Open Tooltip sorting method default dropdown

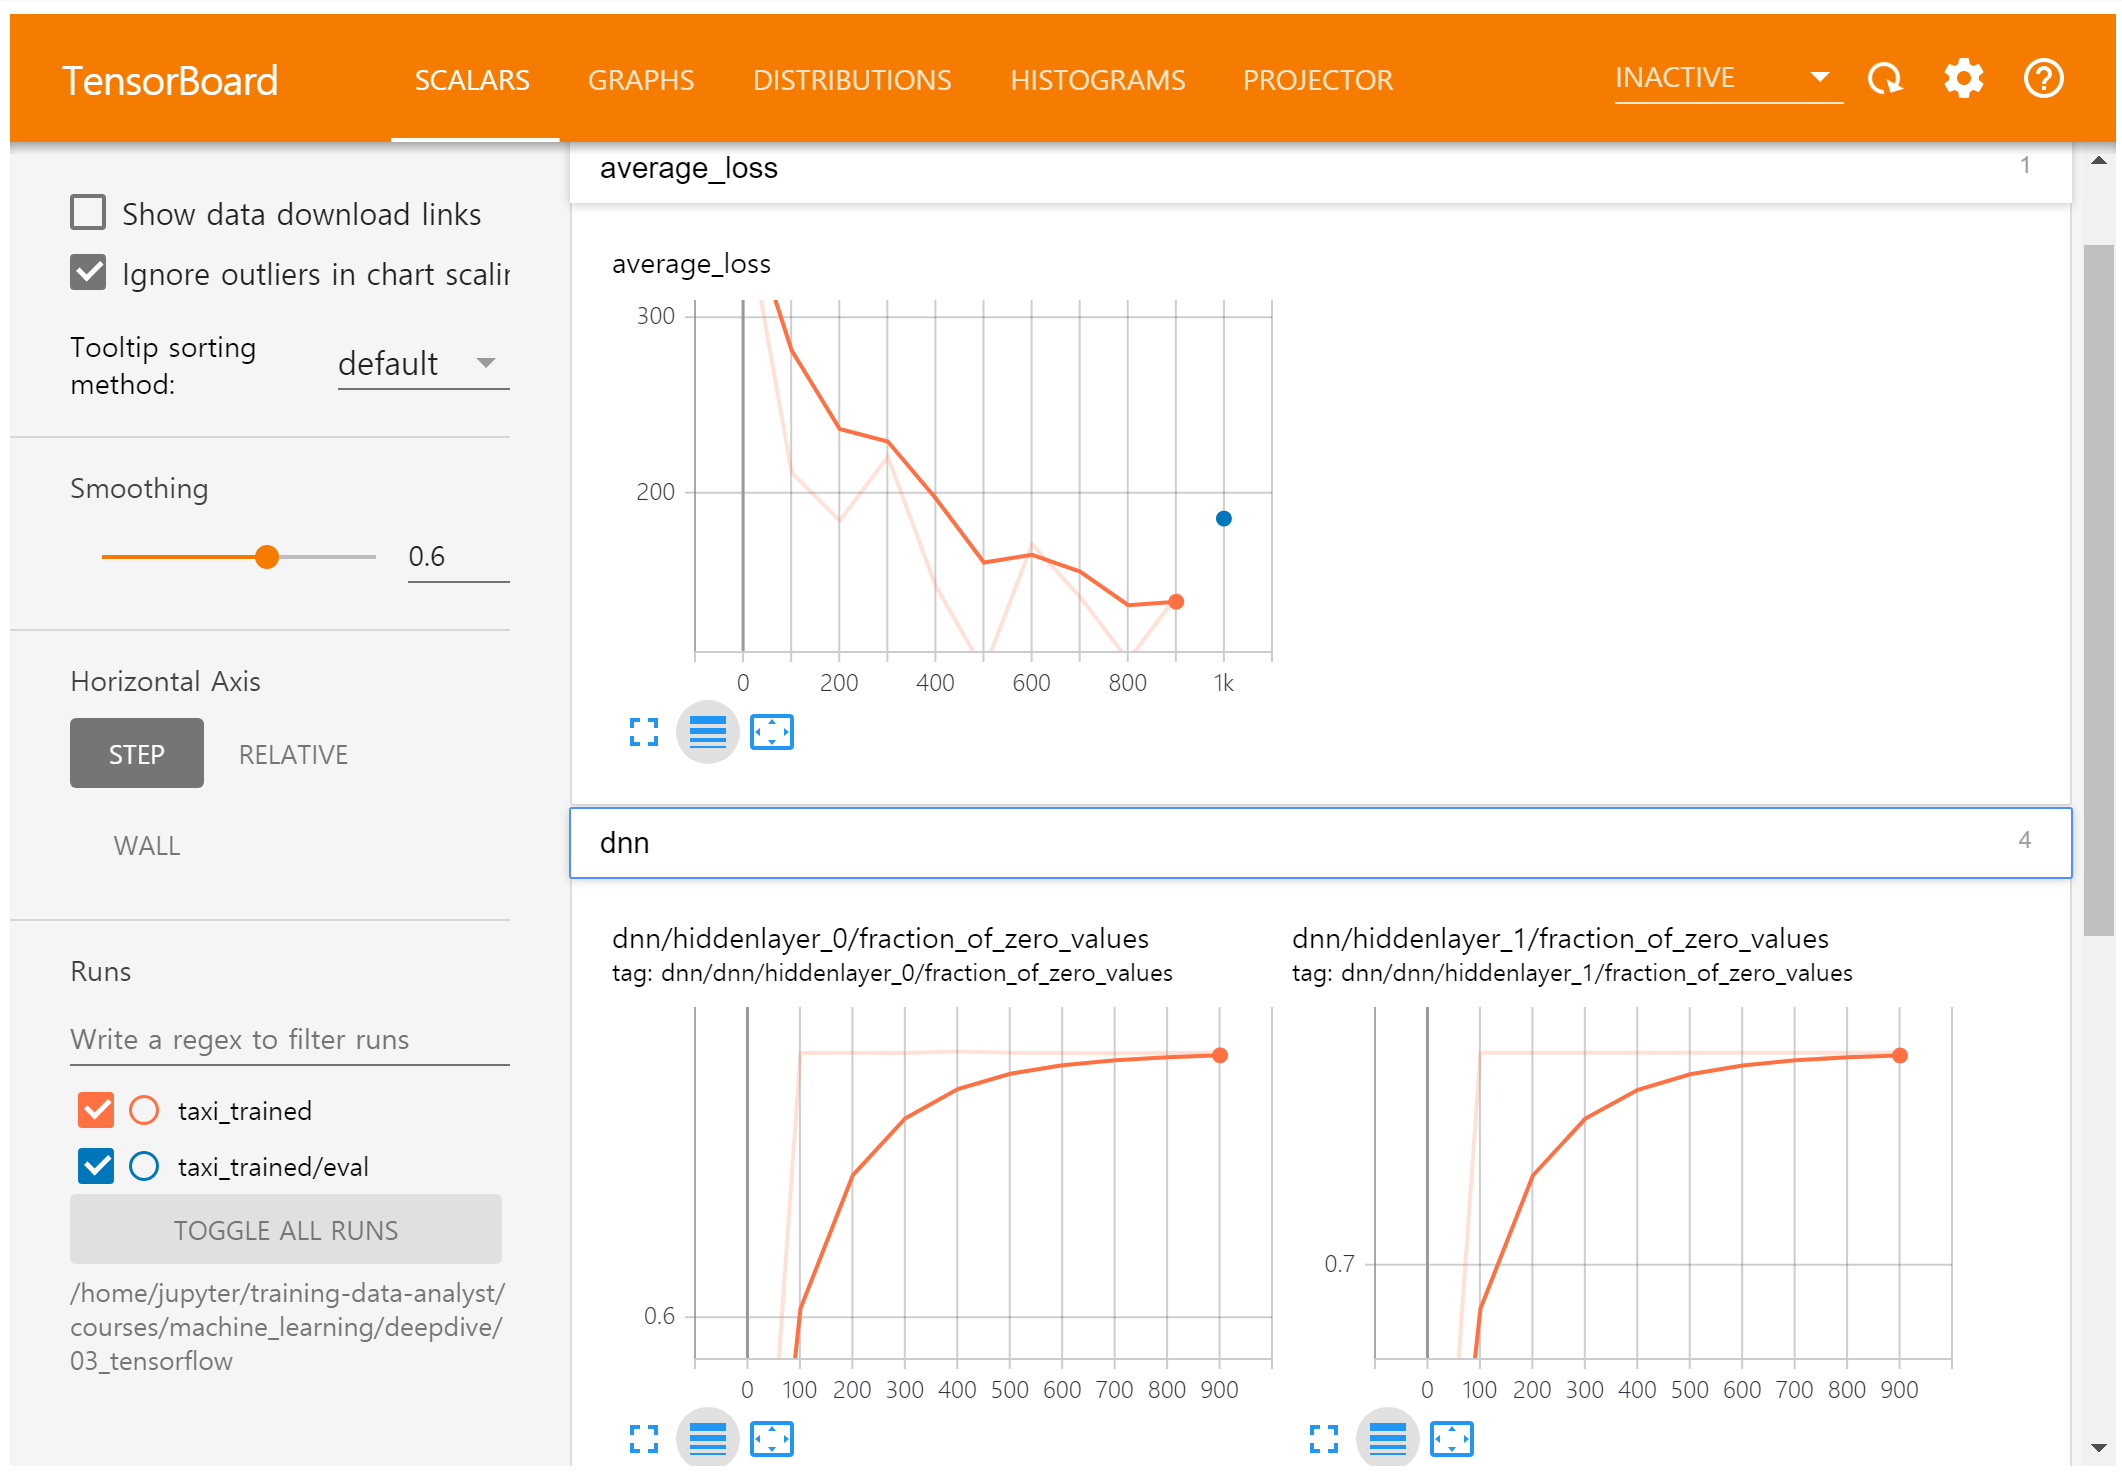422,364
